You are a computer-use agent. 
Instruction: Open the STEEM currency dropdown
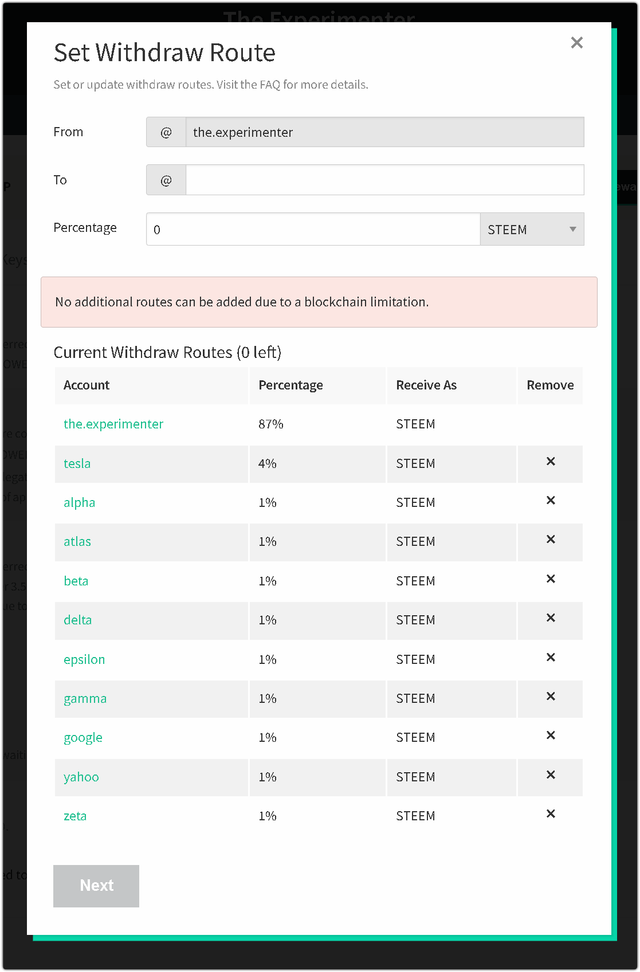[532, 229]
